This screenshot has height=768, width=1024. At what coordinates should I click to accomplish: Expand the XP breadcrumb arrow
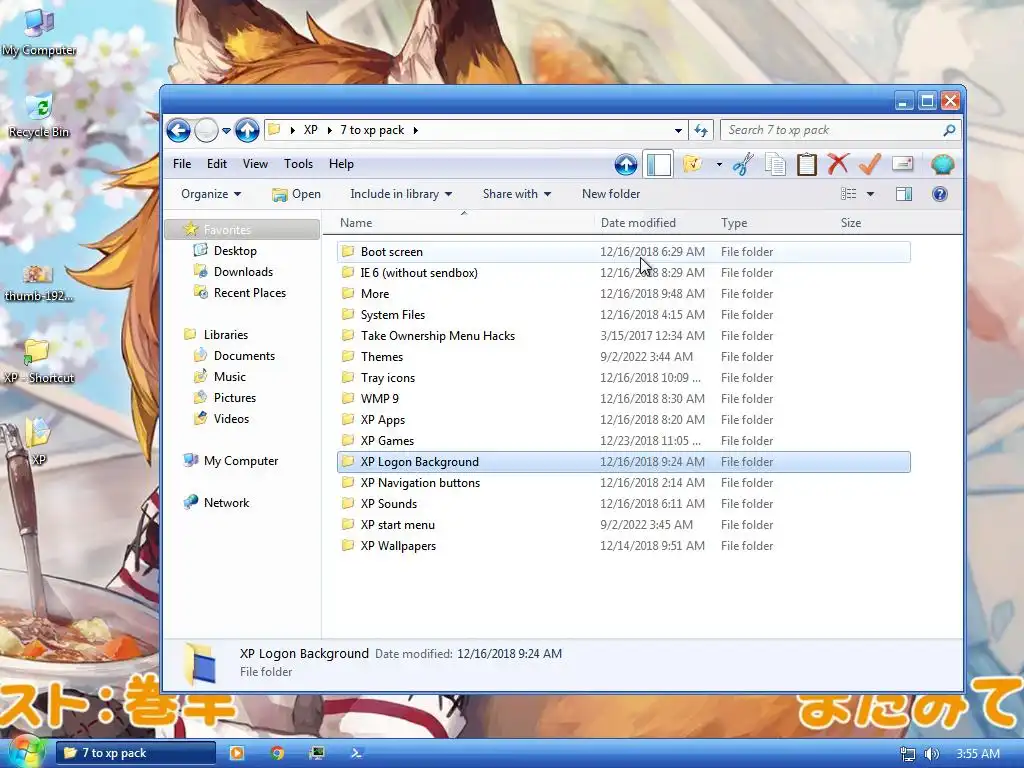pos(330,131)
